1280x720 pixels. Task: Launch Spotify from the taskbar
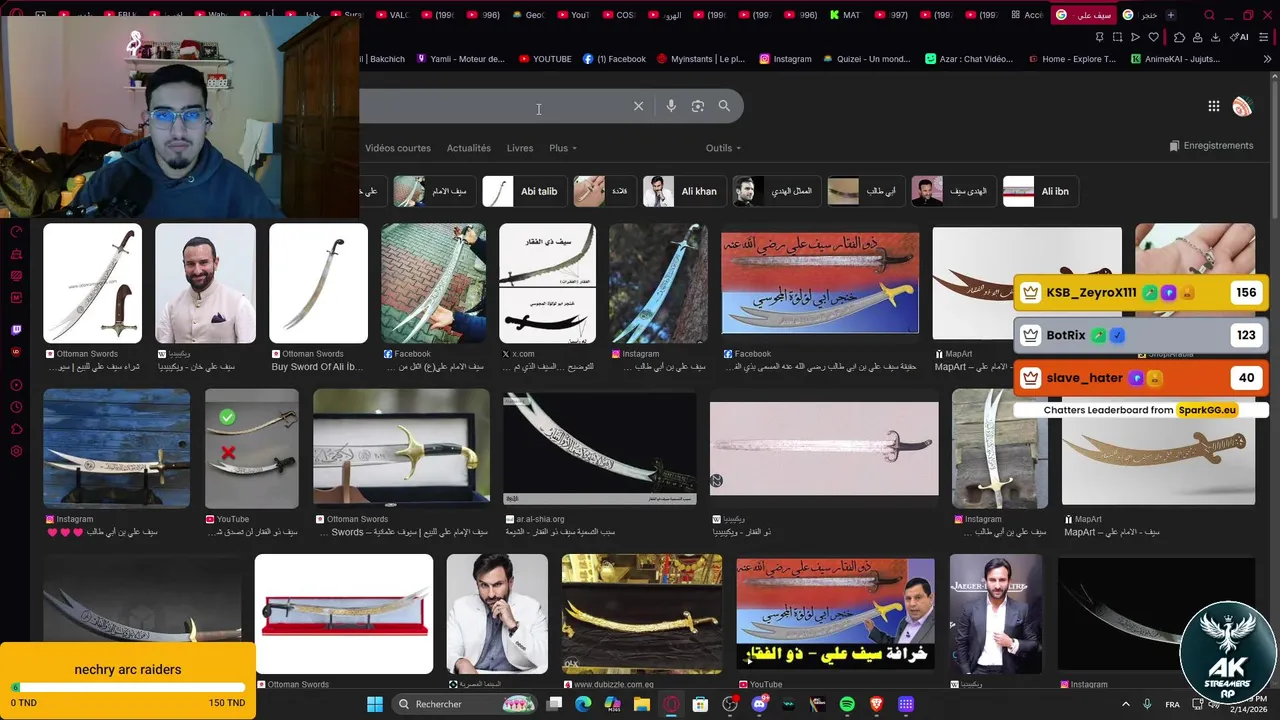847,704
